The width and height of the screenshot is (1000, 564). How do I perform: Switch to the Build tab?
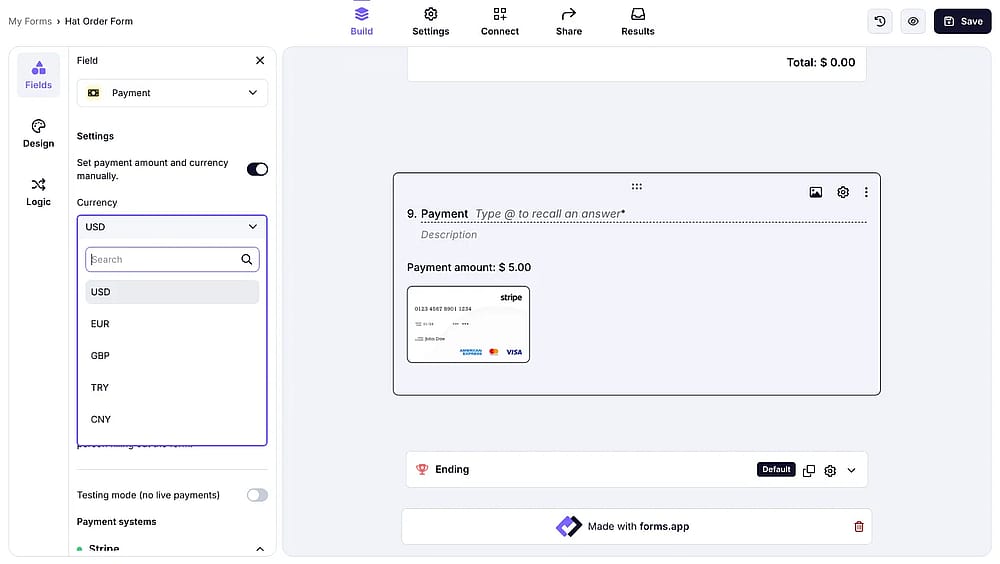pos(362,21)
